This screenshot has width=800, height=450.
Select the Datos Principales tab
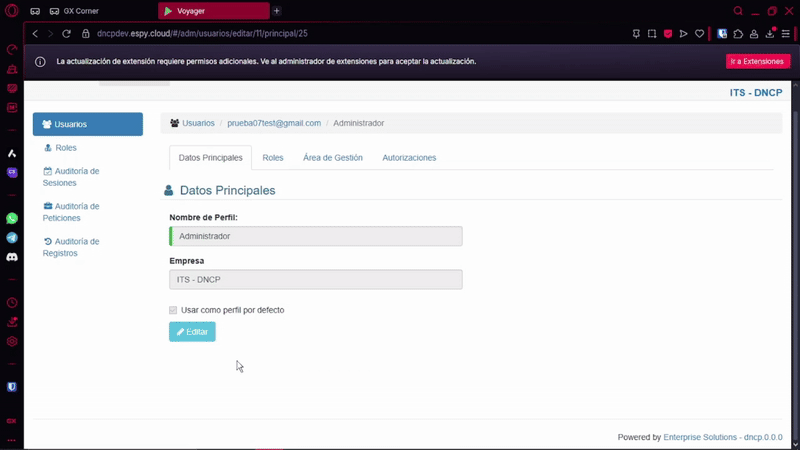pyautogui.click(x=210, y=158)
